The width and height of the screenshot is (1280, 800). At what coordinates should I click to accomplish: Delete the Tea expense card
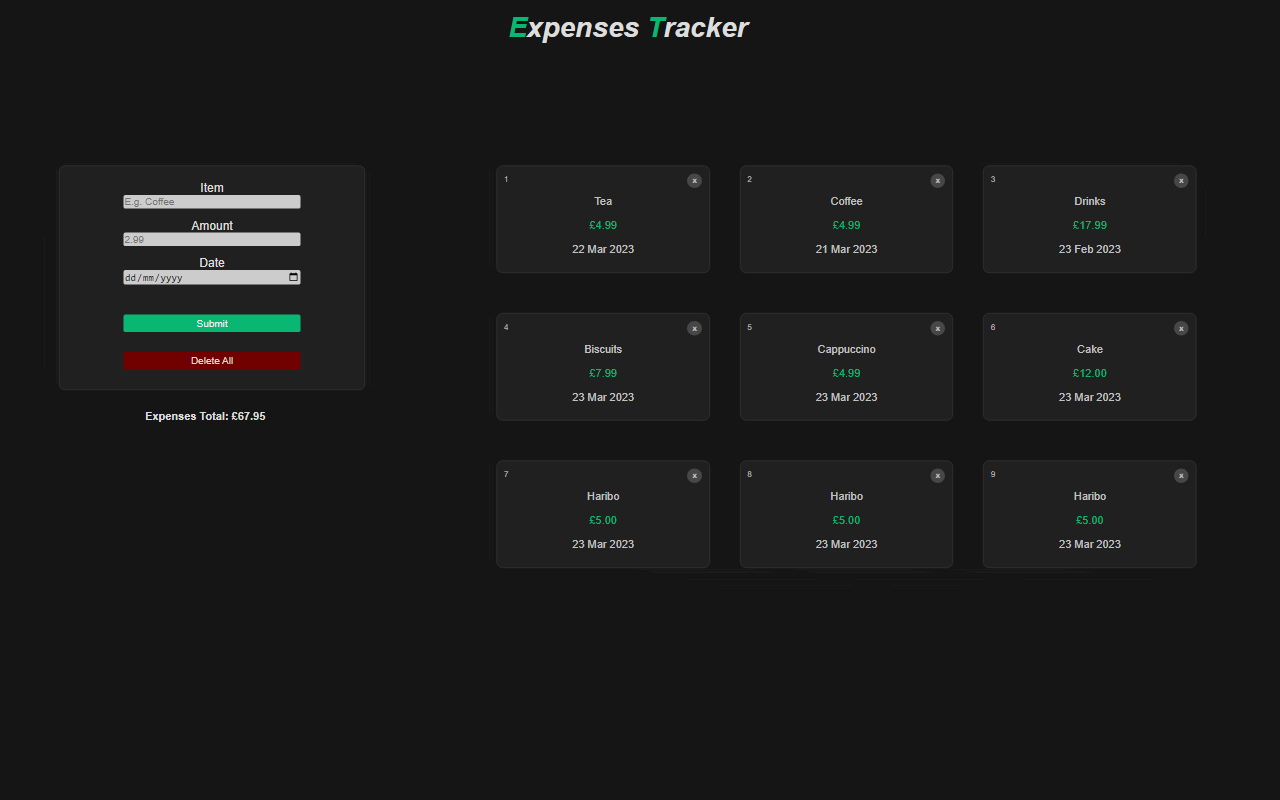[x=694, y=181]
